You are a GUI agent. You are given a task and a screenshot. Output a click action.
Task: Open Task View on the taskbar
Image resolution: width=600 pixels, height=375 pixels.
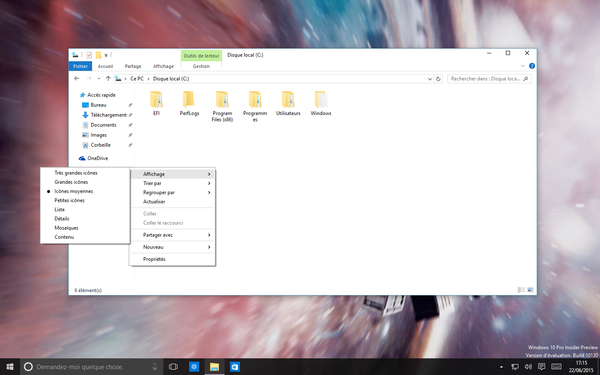pos(173,367)
